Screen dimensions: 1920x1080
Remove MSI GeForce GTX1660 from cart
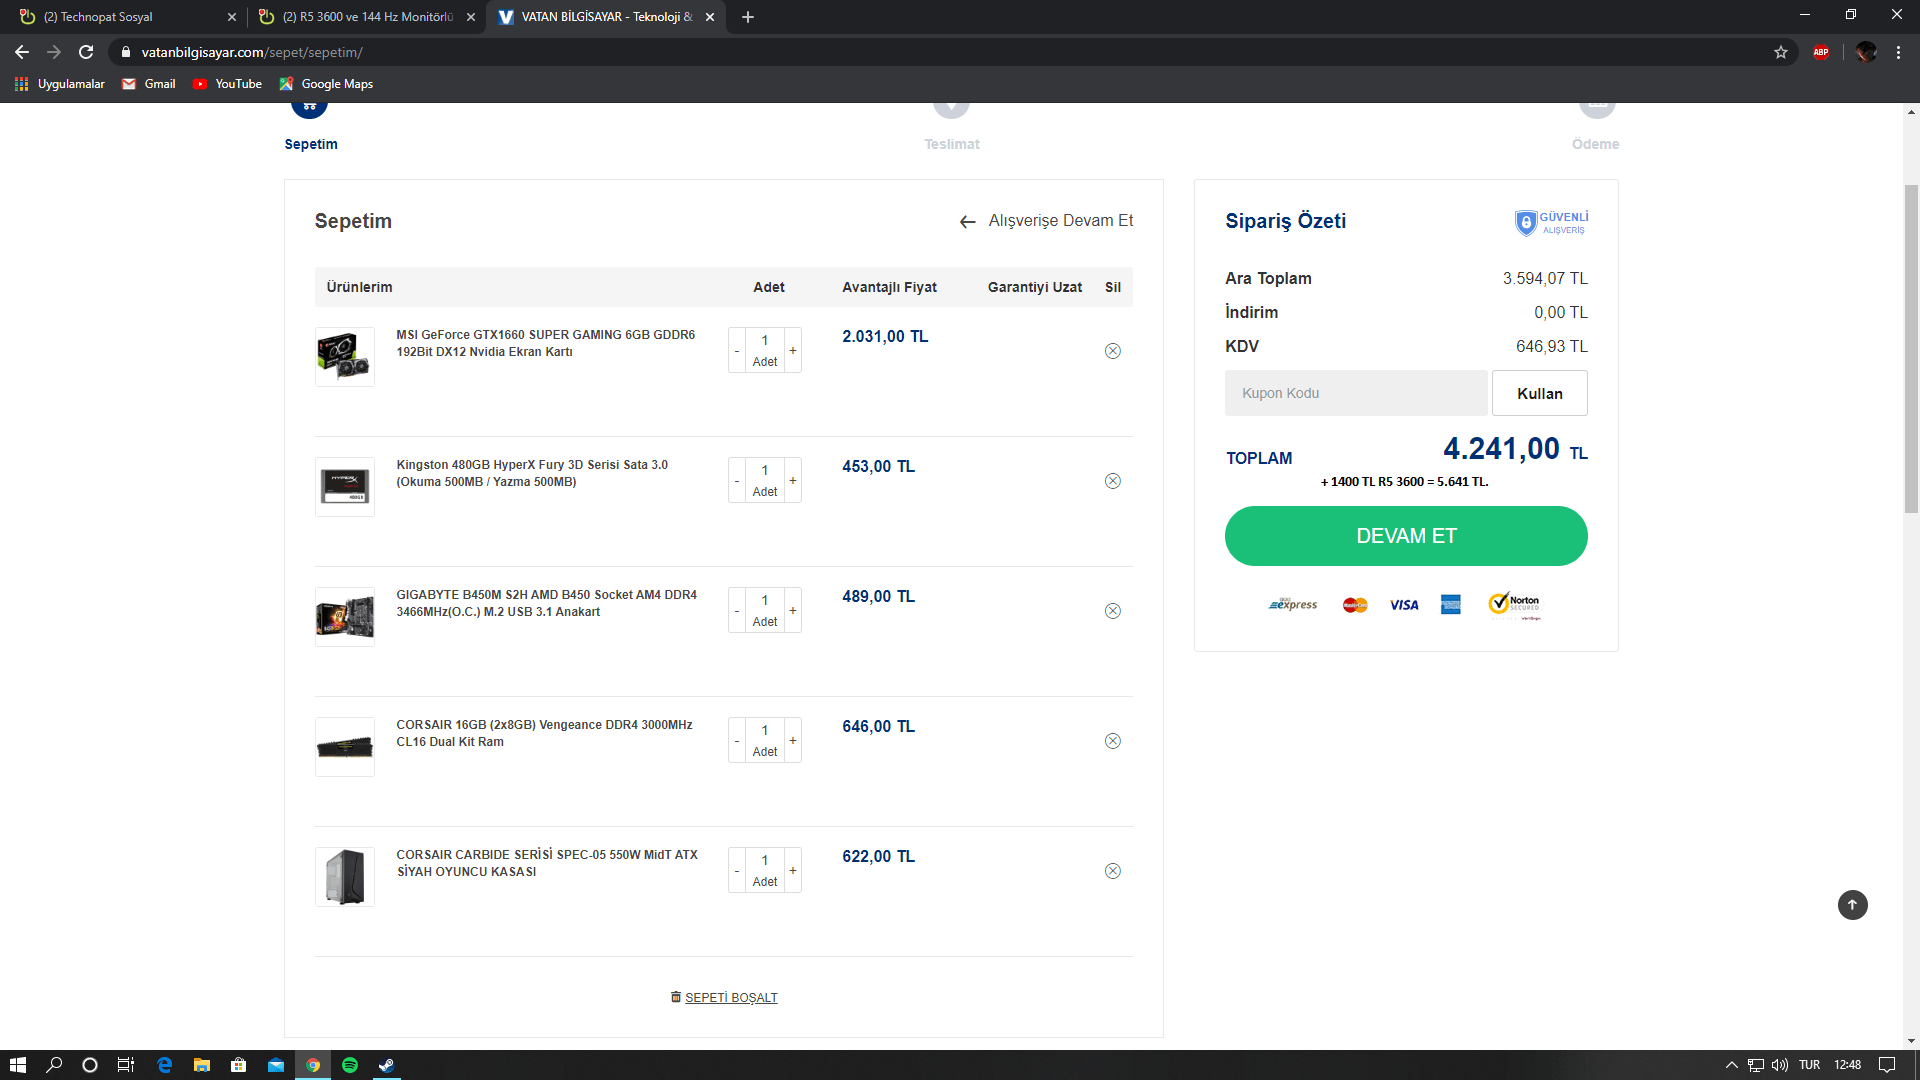[x=1112, y=351]
